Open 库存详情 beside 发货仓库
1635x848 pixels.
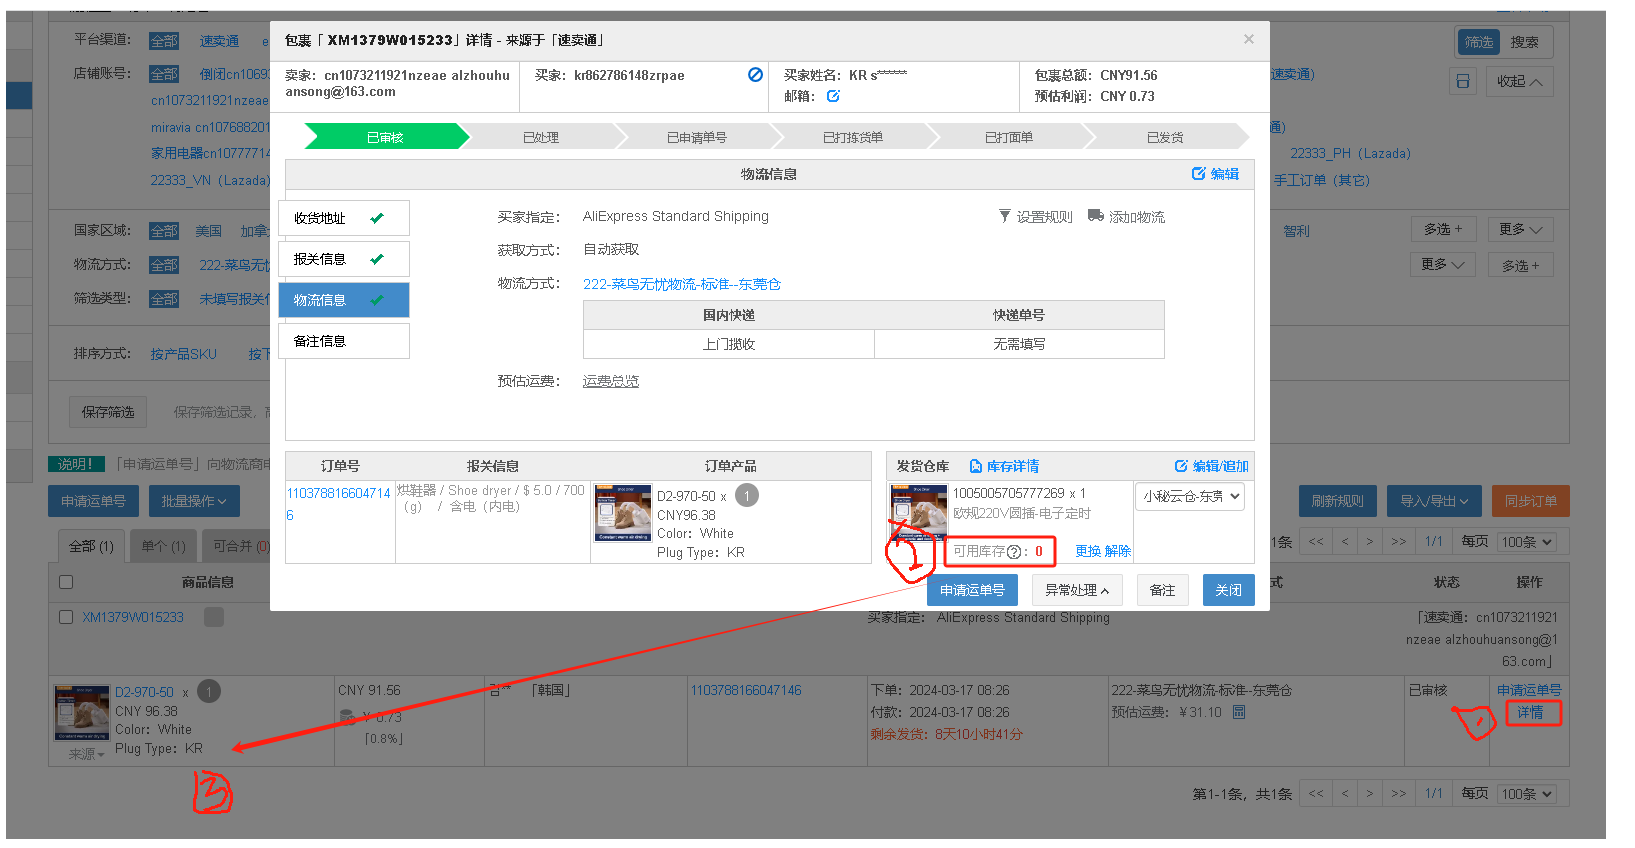pyautogui.click(x=1004, y=466)
